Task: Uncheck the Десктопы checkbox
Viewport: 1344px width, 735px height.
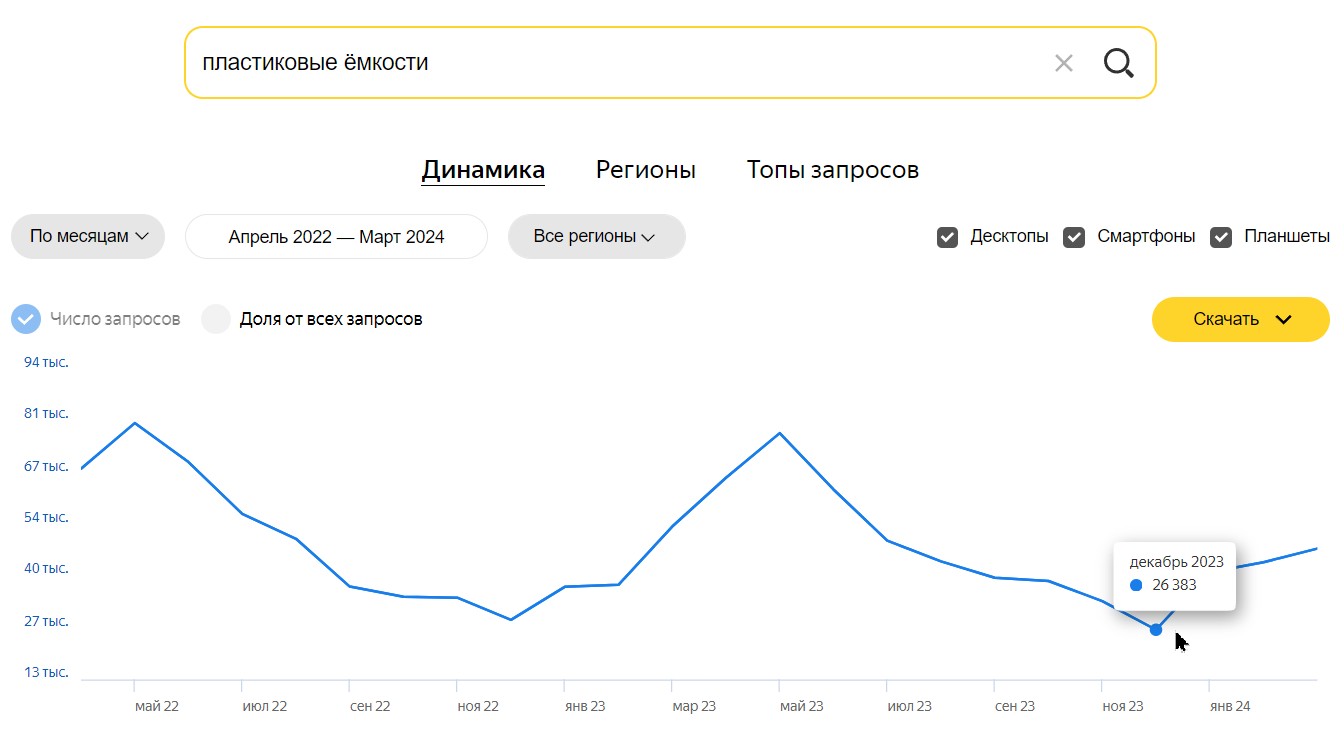Action: [x=947, y=237]
